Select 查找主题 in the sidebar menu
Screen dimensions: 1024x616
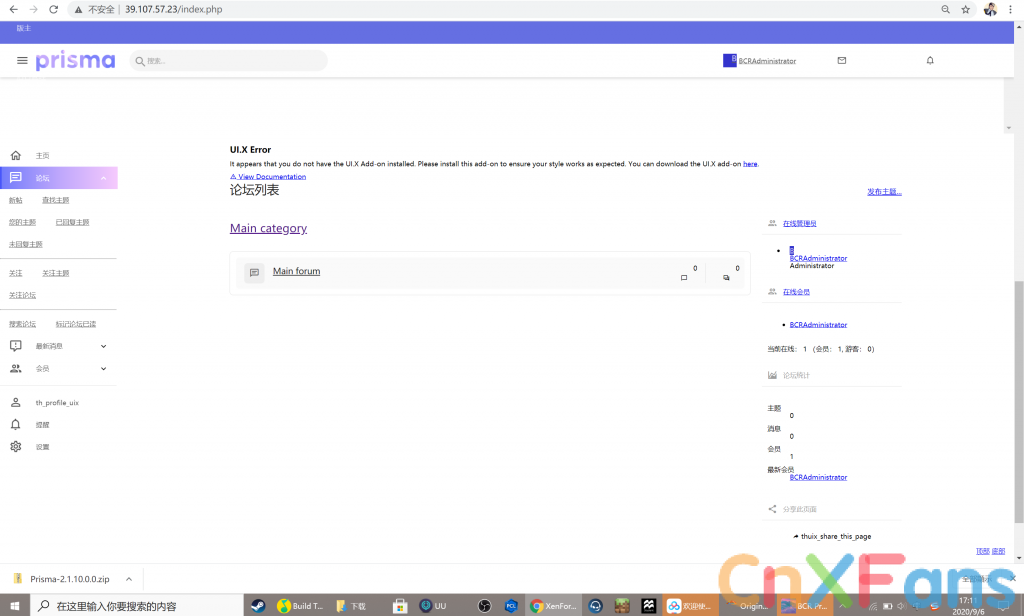click(x=55, y=200)
